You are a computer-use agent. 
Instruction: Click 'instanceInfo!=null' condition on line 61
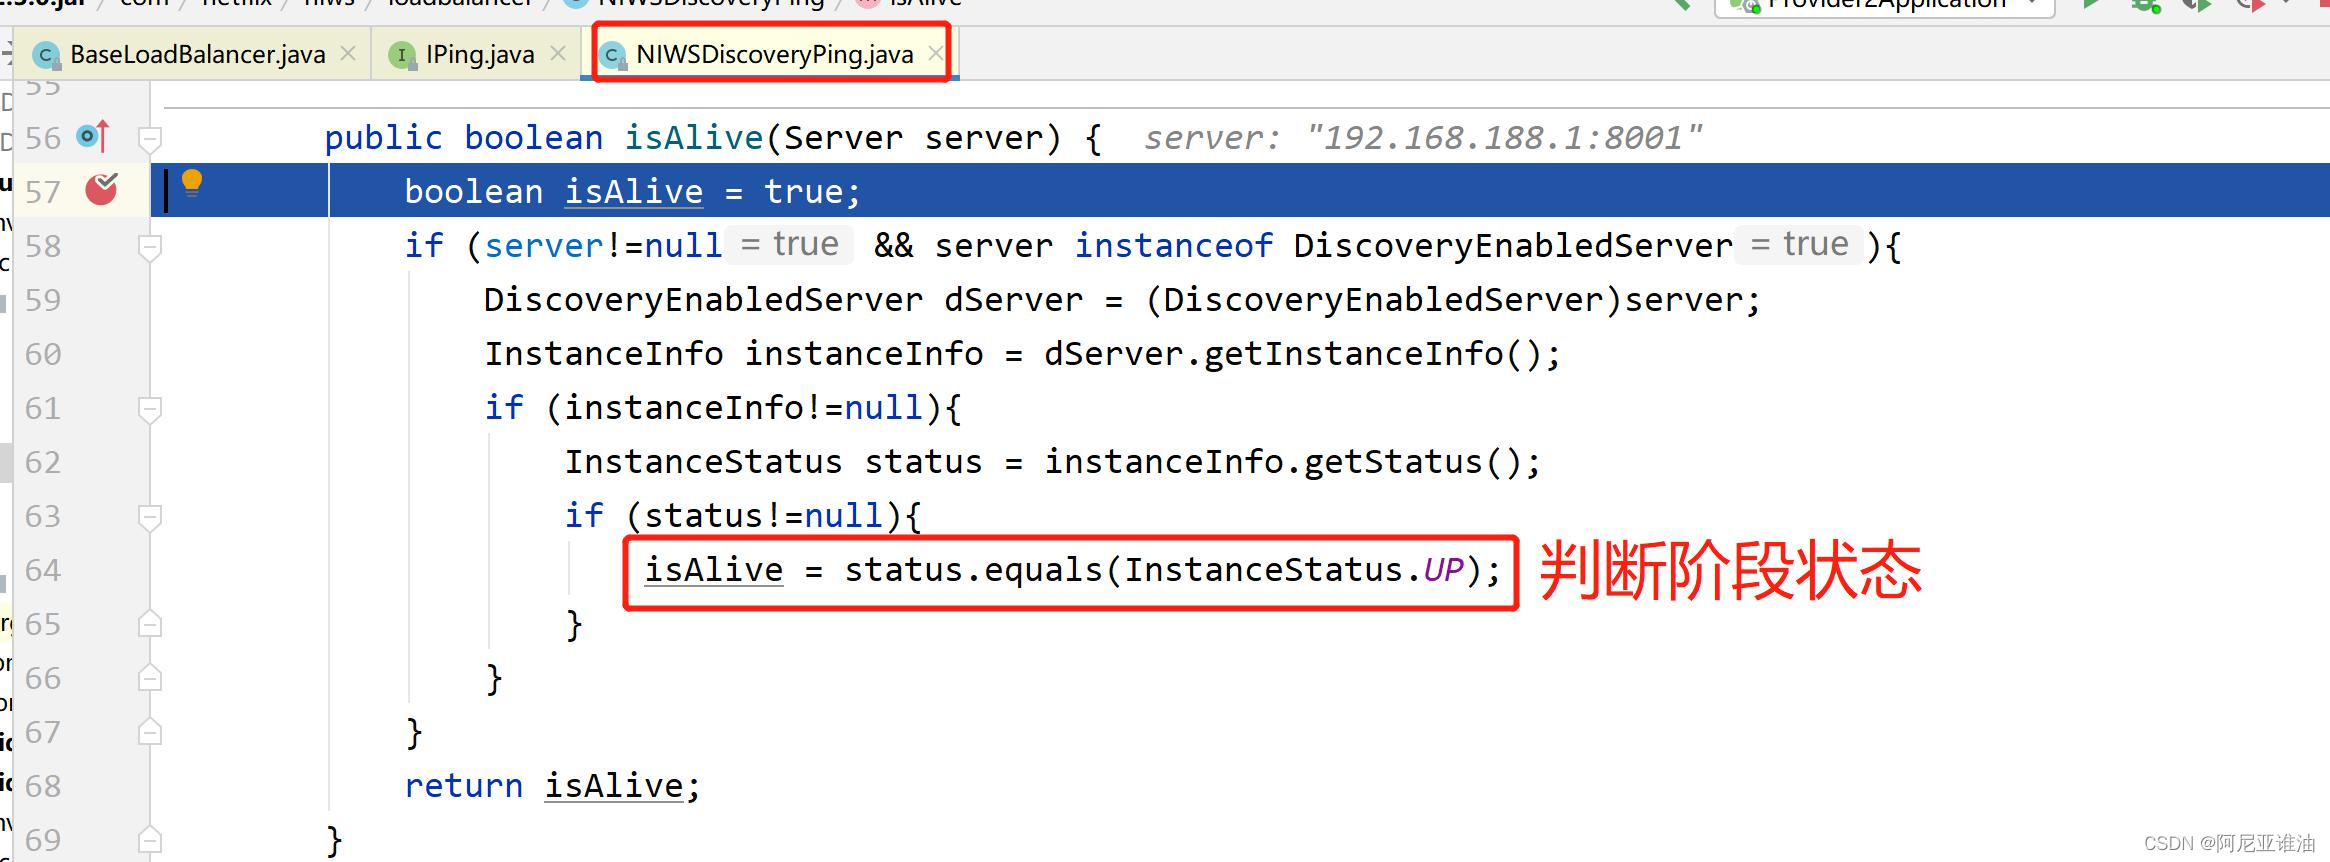click(743, 408)
